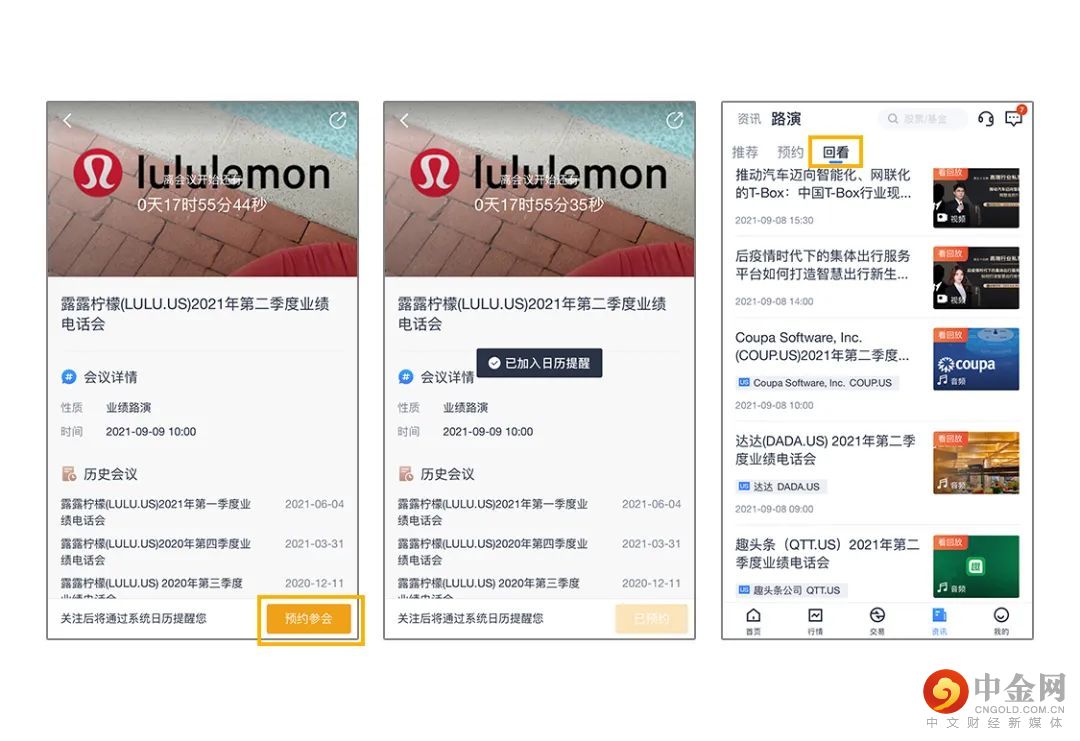Open 交易 trade icon in bottom bar
1080x741 pixels.
pos(877,620)
